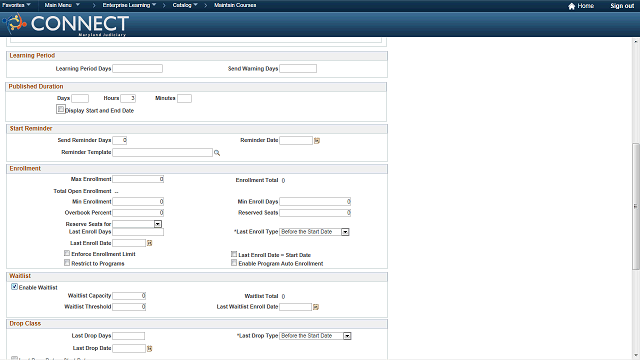Screen dimensions: 640x360
Task: Click the Published Duration Minutes field
Action: 184,98
